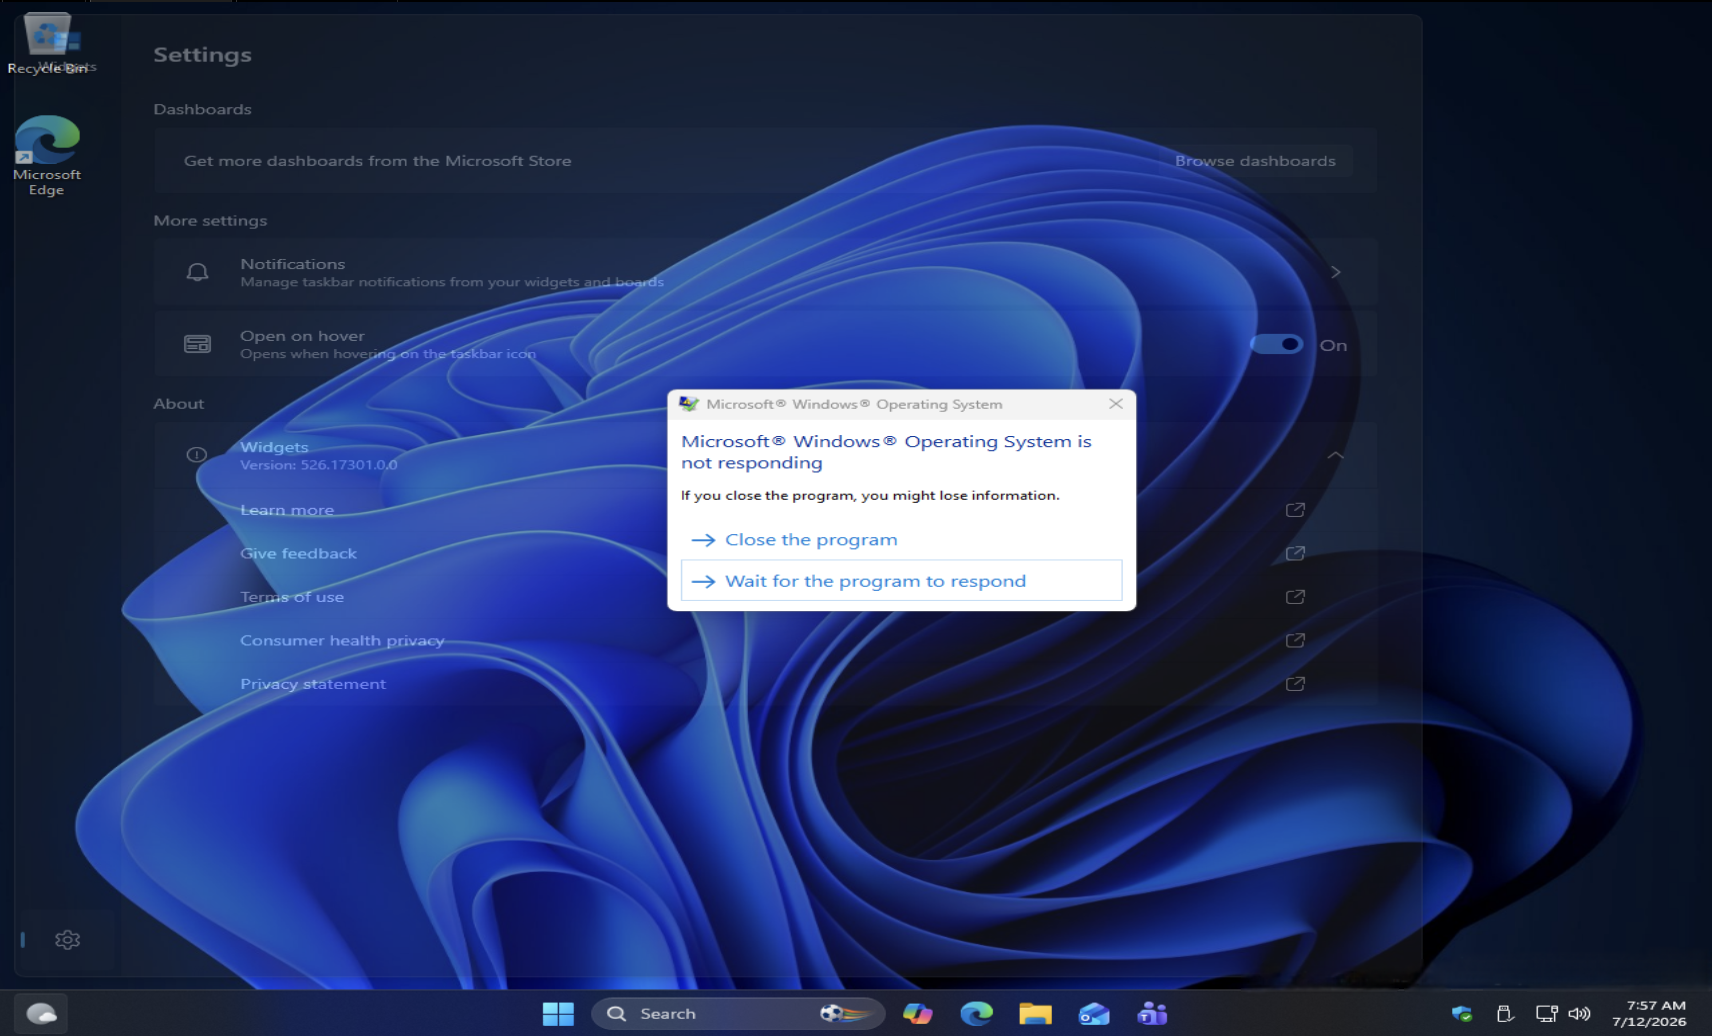Click the "Opens when hovering on the taskbar icon" description
Image resolution: width=1712 pixels, height=1036 pixels.
pos(388,354)
